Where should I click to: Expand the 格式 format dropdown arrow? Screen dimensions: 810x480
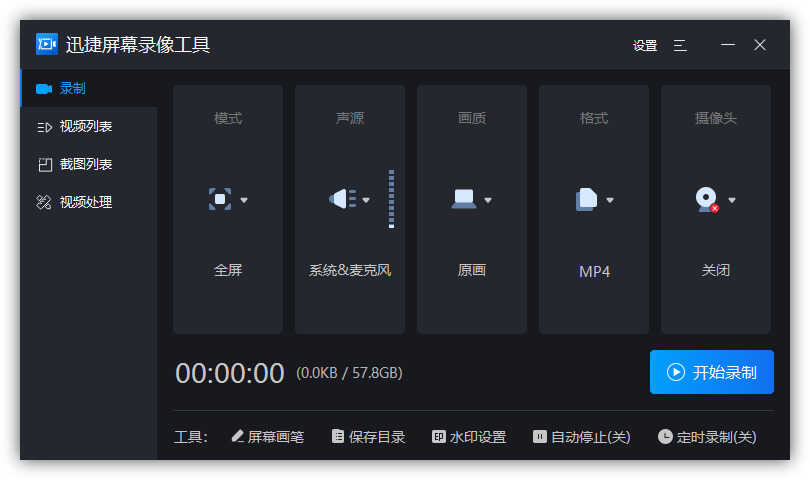coord(610,200)
